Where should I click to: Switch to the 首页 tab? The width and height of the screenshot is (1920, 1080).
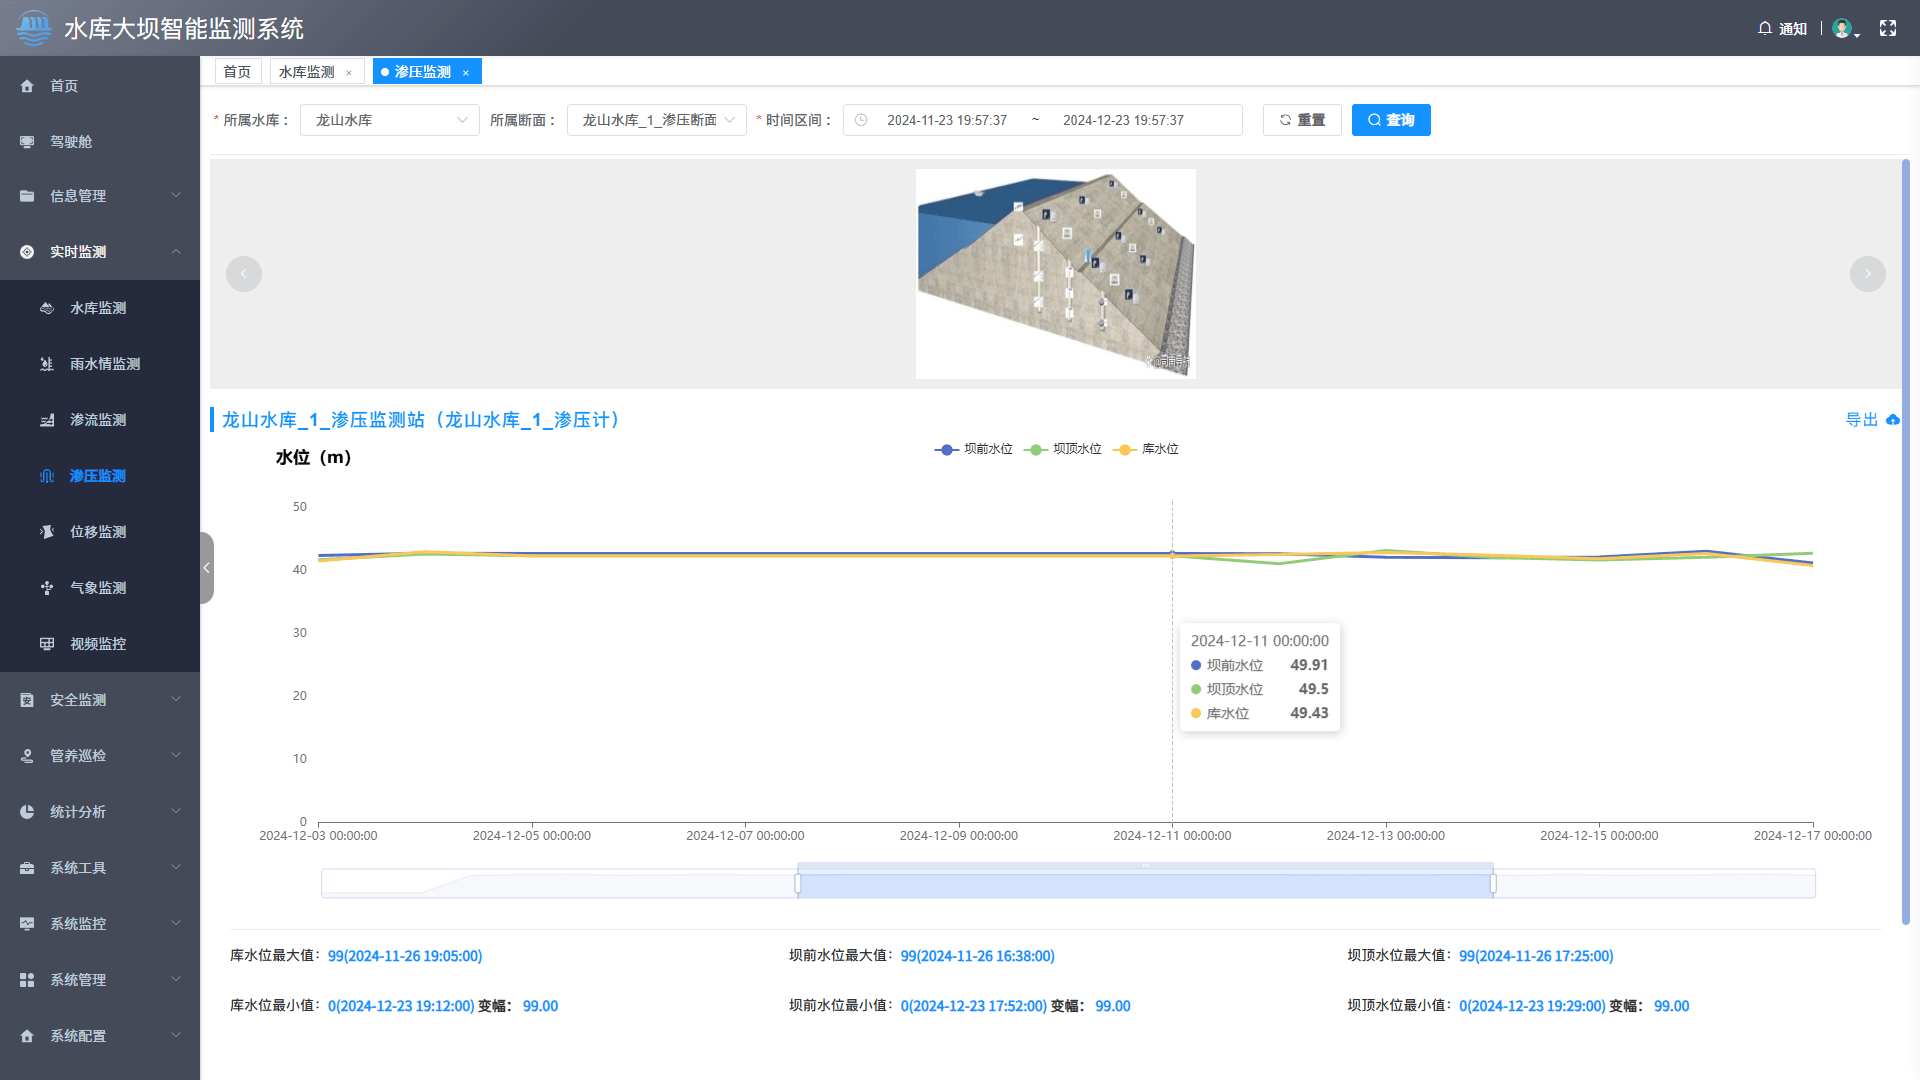[237, 72]
